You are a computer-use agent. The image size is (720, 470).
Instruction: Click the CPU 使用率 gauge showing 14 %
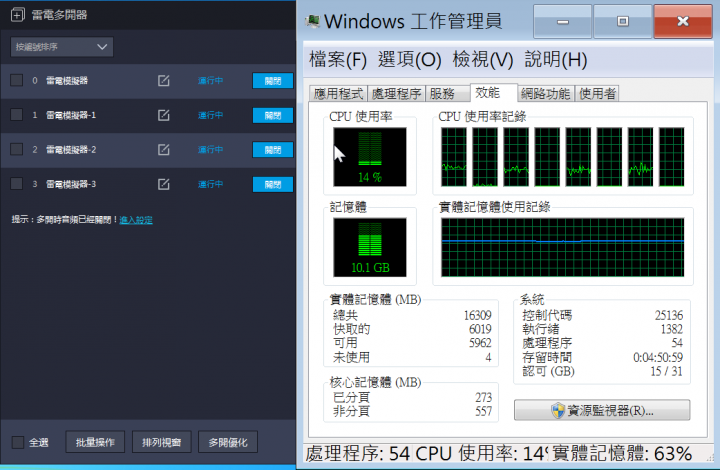[370, 157]
